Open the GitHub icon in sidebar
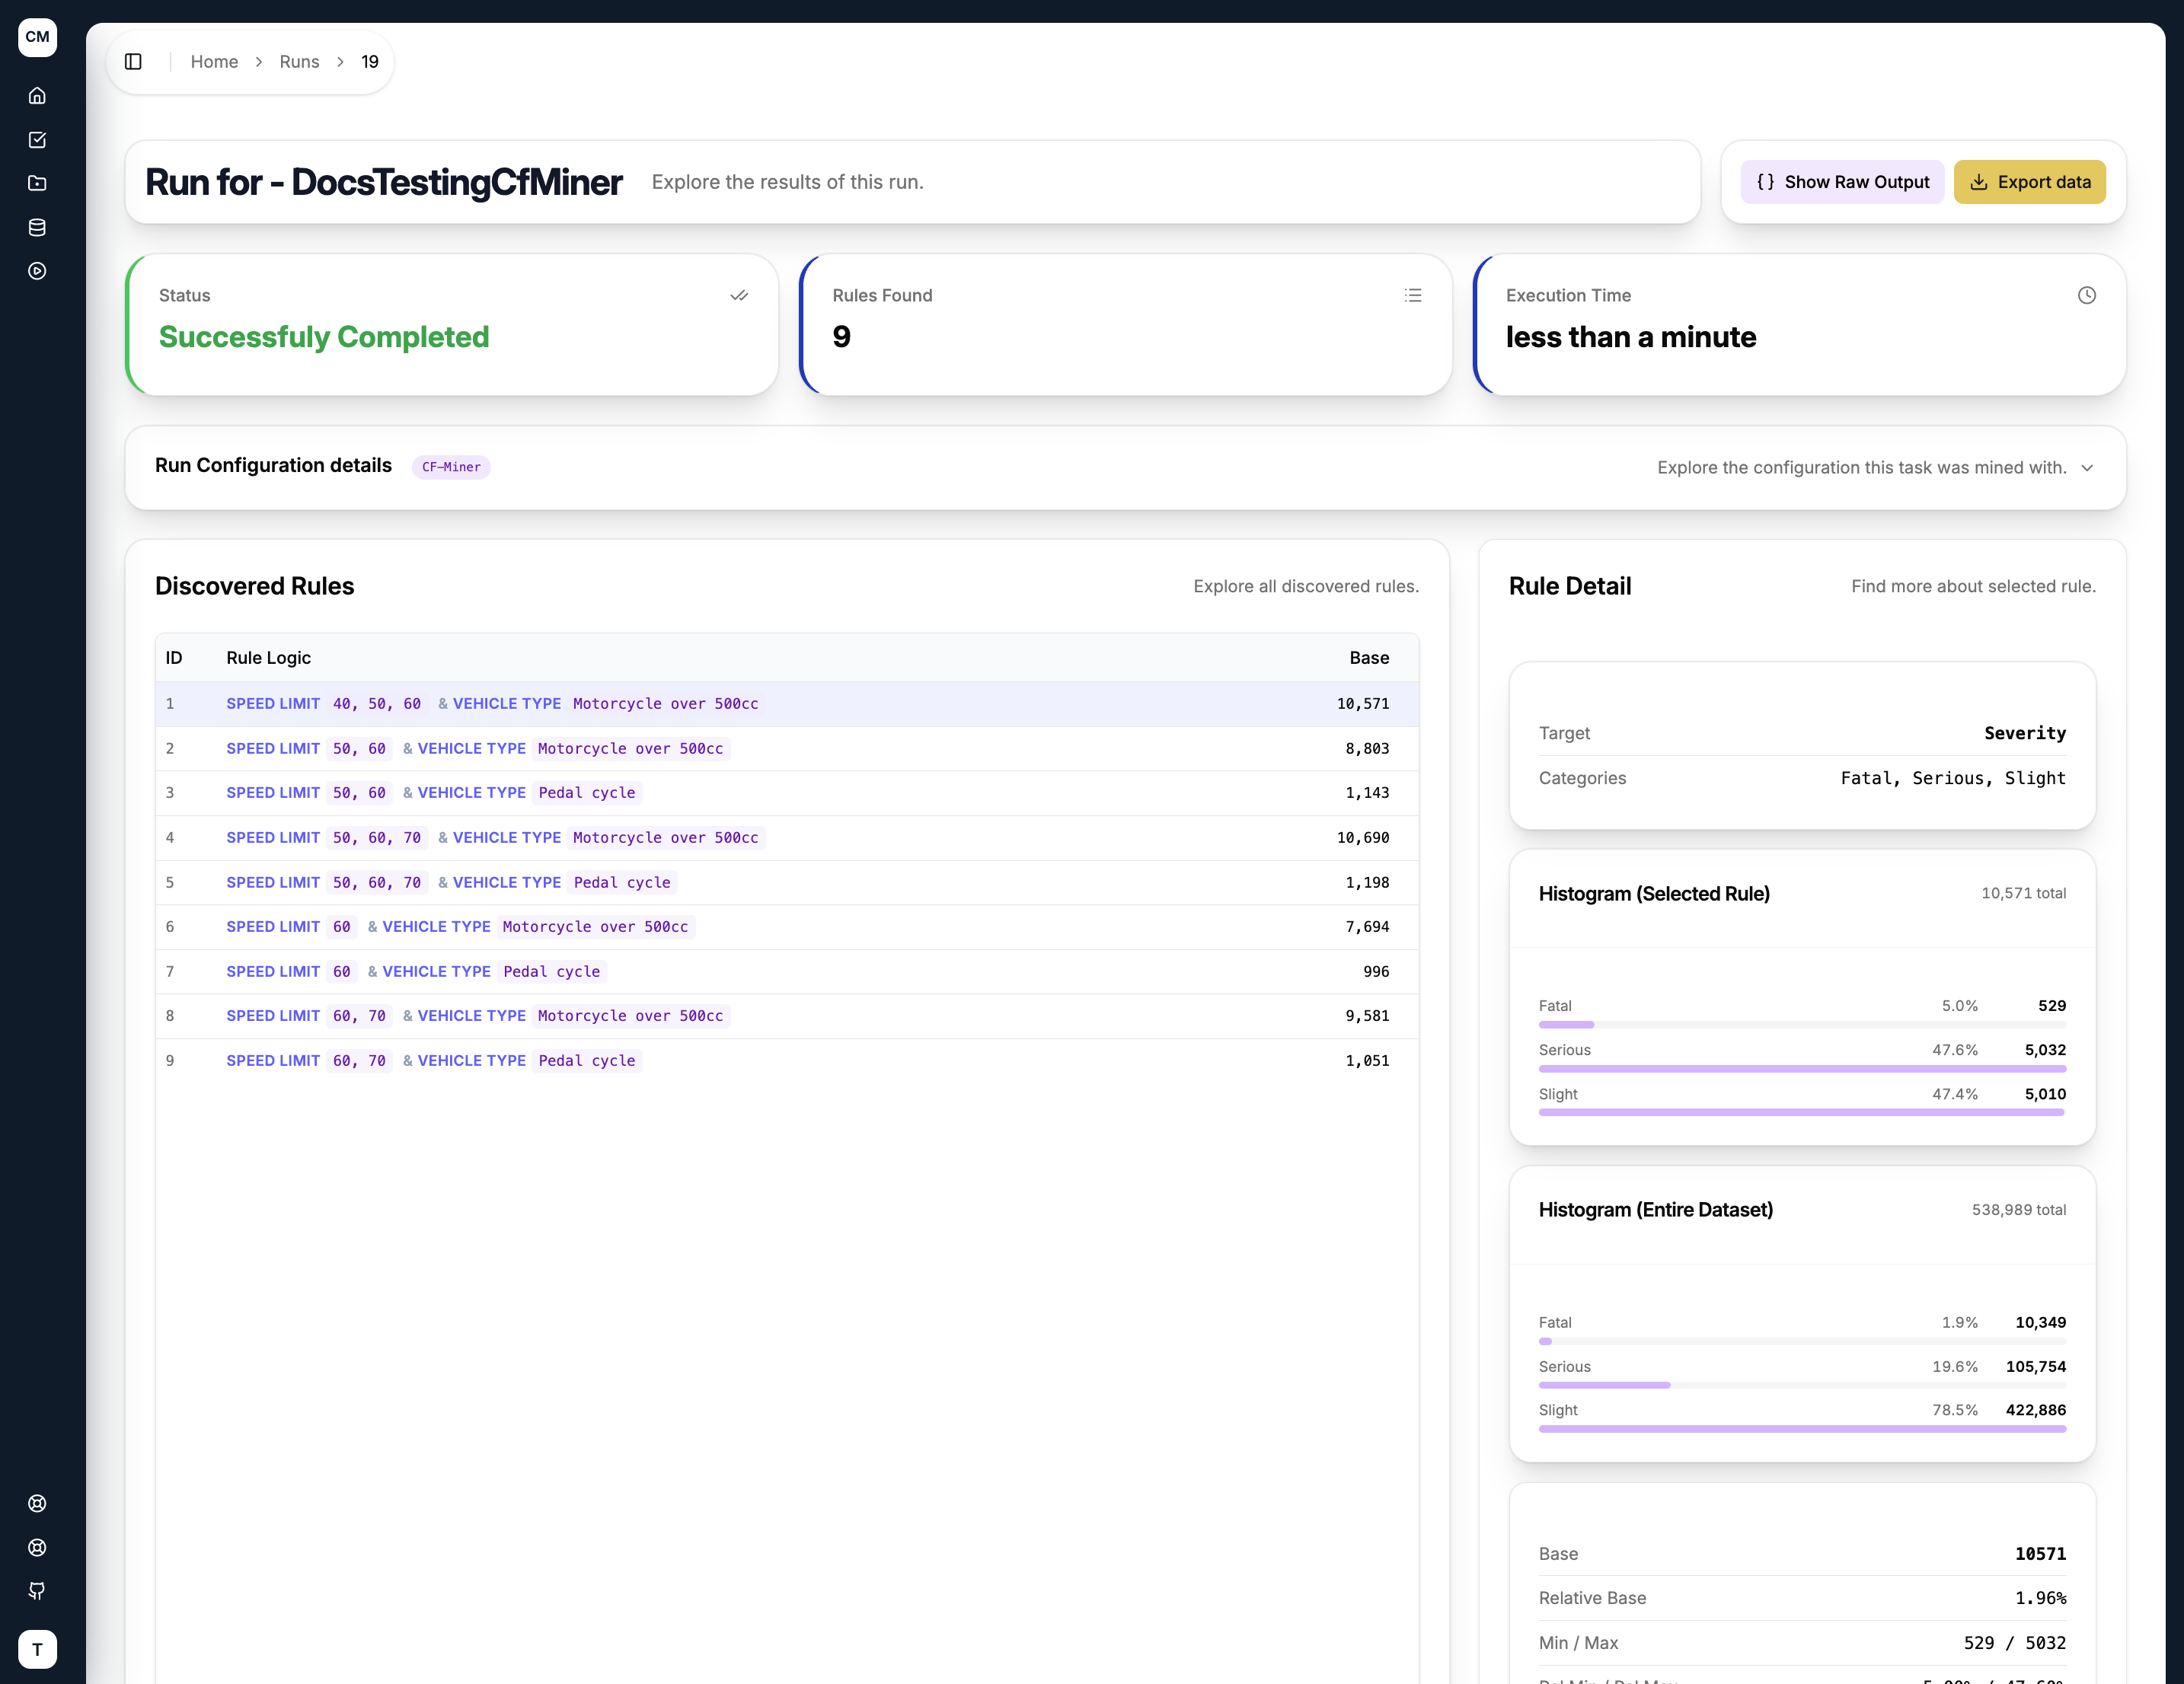2184x1684 pixels. point(37,1590)
